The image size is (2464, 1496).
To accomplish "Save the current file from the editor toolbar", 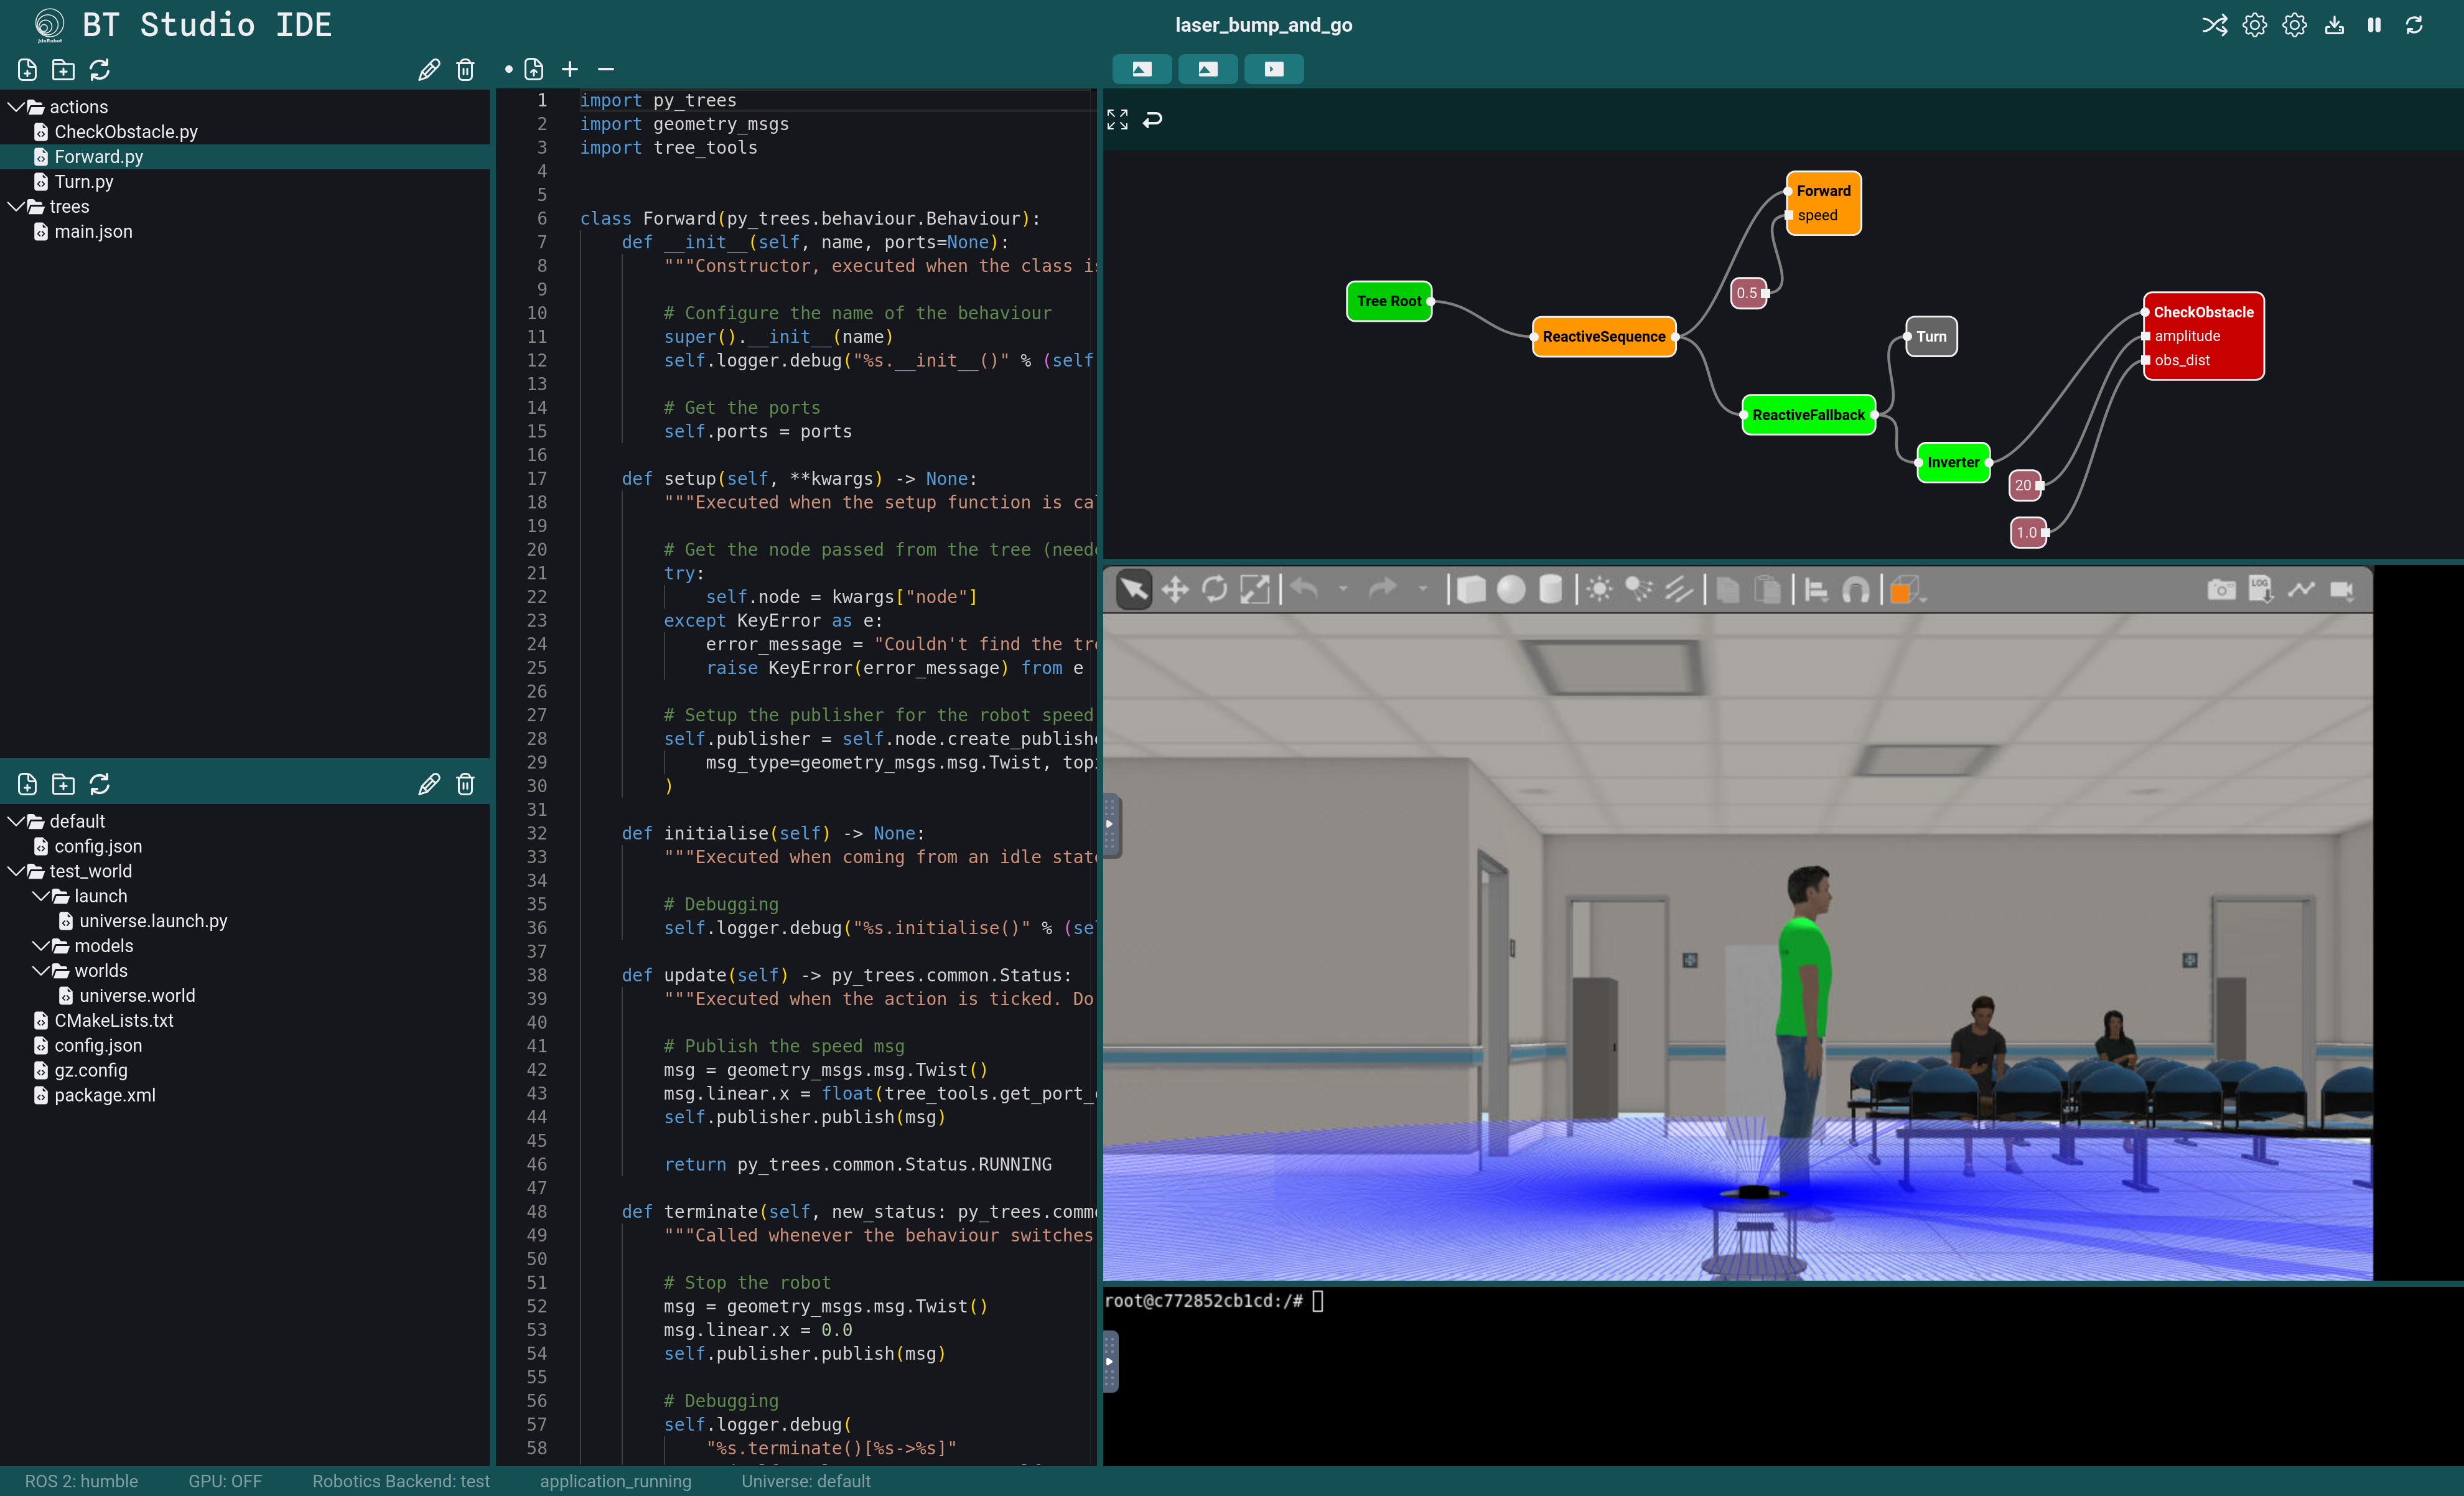I will pyautogui.click(x=534, y=70).
